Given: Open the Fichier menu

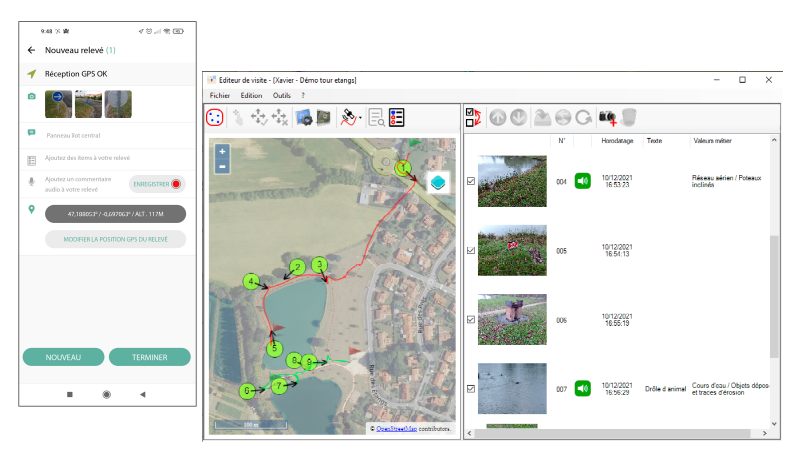Looking at the screenshot, I should pyautogui.click(x=220, y=95).
